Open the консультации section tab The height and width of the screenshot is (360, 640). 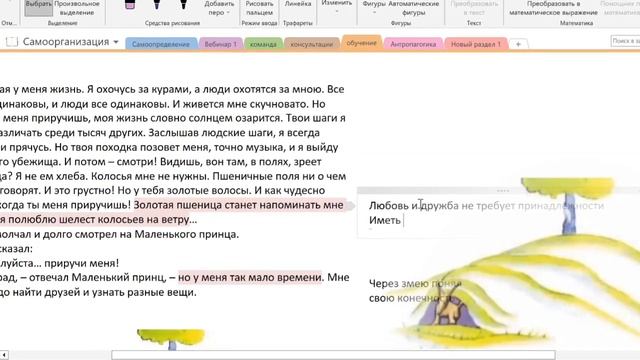(312, 44)
